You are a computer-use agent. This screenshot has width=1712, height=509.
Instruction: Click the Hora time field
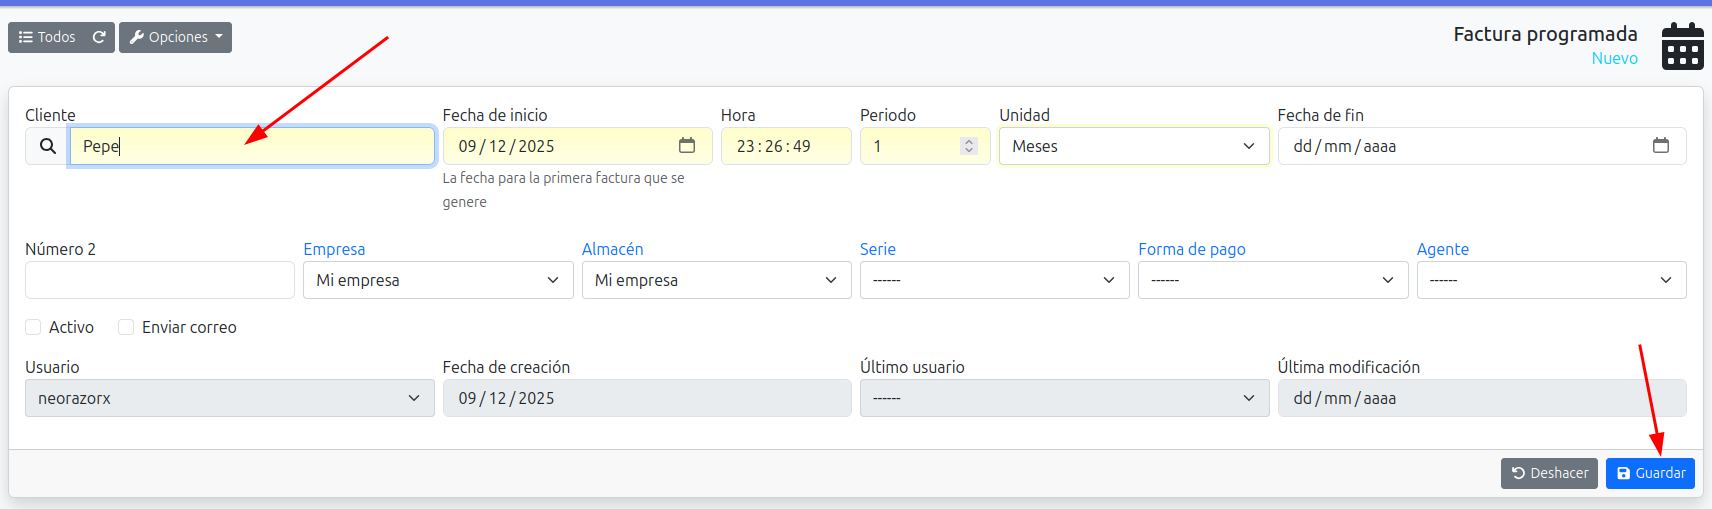[786, 146]
